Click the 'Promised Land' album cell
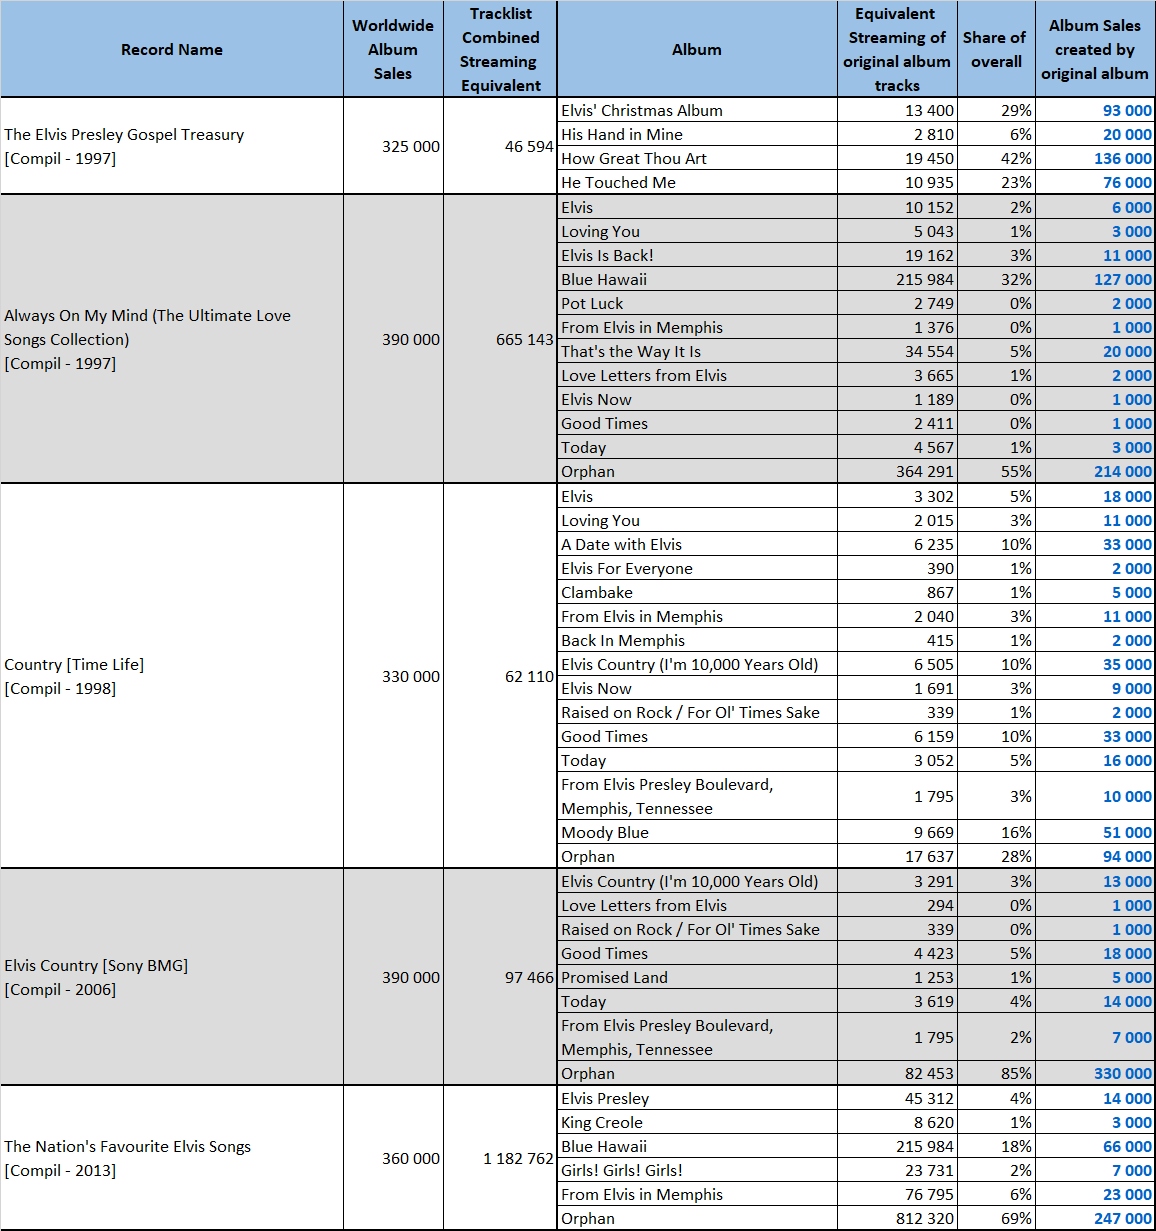 (697, 977)
